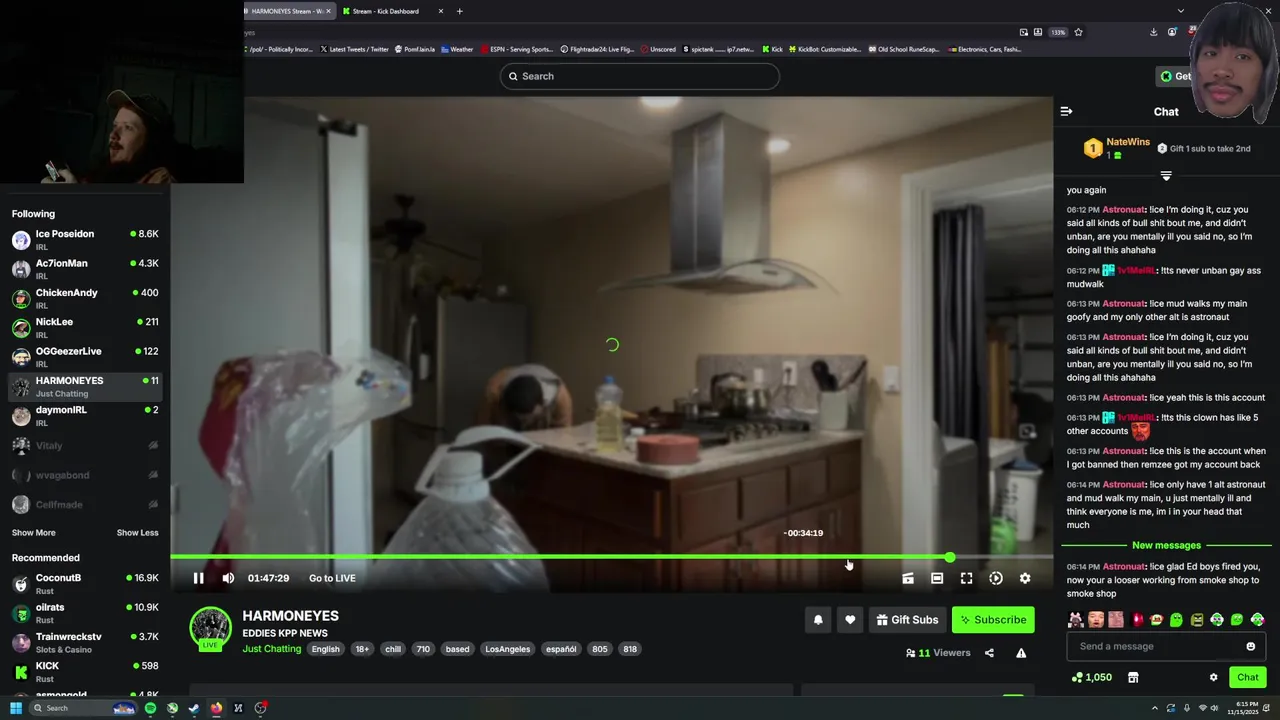Click the share stream icon
Viewport: 1280px width, 720px height.
point(989,653)
